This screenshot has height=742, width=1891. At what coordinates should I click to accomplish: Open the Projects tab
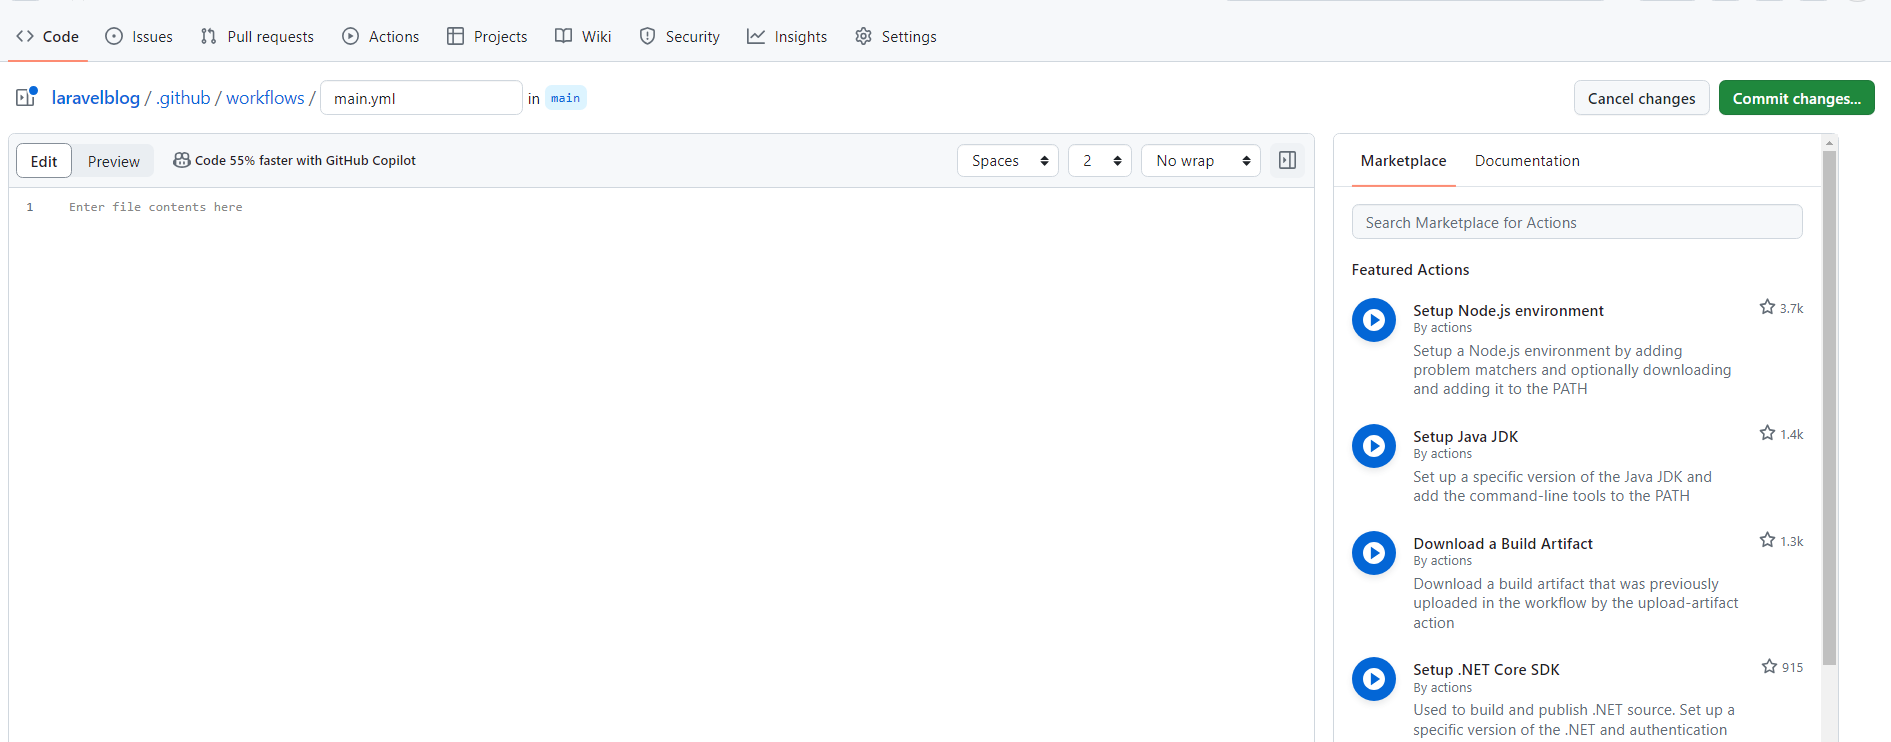click(487, 36)
